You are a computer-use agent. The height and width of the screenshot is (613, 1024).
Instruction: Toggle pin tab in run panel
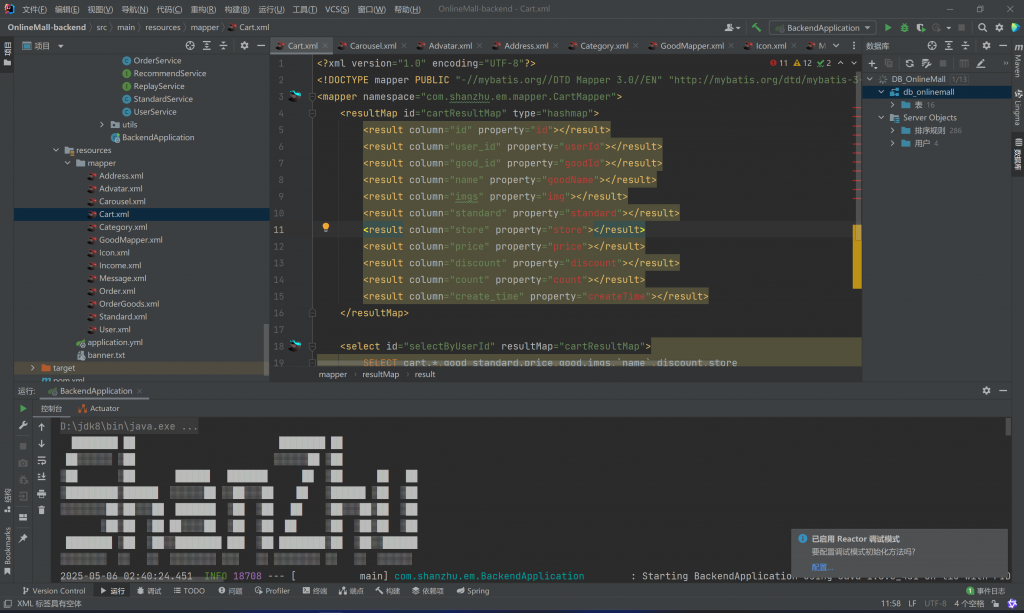[23, 538]
